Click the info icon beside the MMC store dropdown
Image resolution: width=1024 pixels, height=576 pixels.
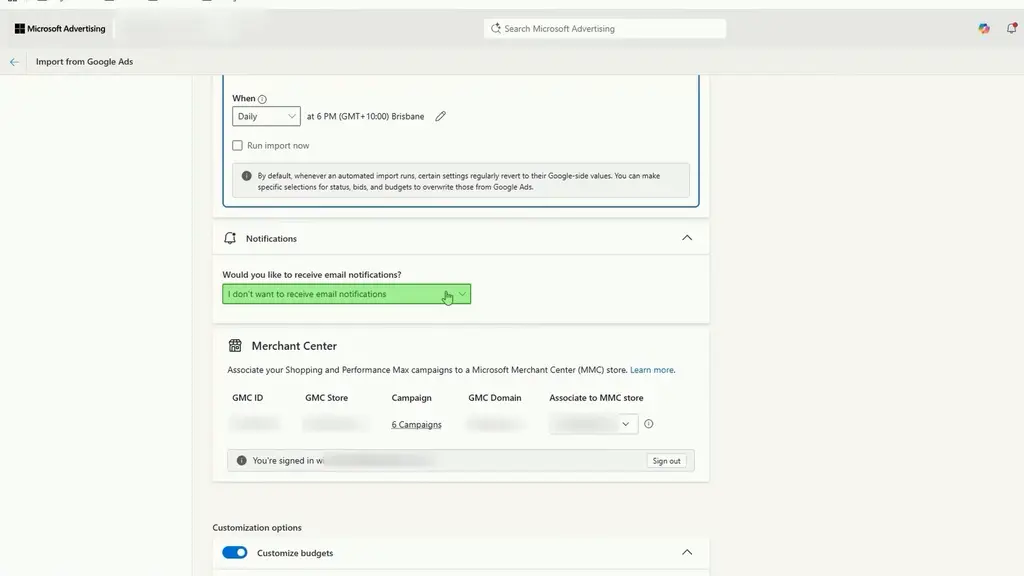tap(648, 424)
